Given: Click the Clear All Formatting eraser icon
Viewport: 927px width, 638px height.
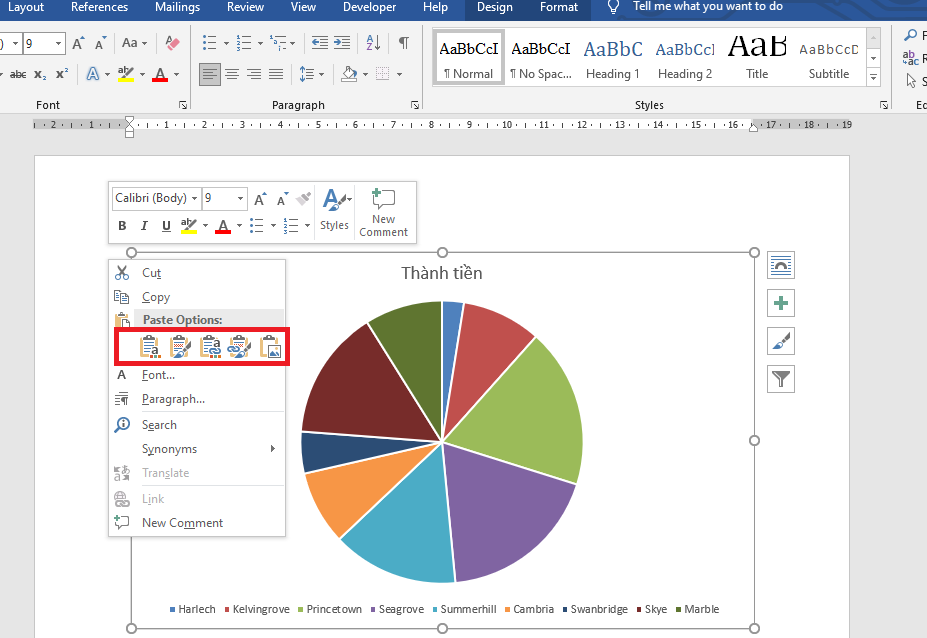Looking at the screenshot, I should [x=172, y=43].
